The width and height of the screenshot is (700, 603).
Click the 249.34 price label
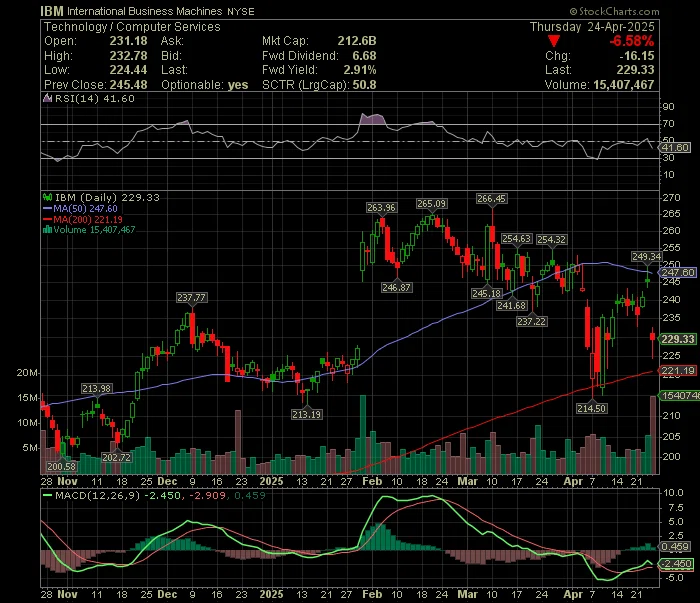(646, 257)
